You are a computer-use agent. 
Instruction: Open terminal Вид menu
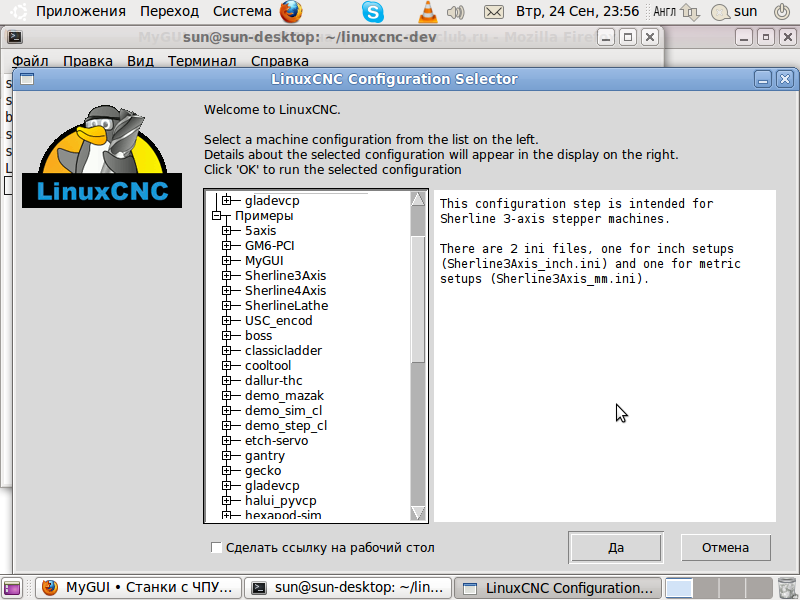(140, 61)
